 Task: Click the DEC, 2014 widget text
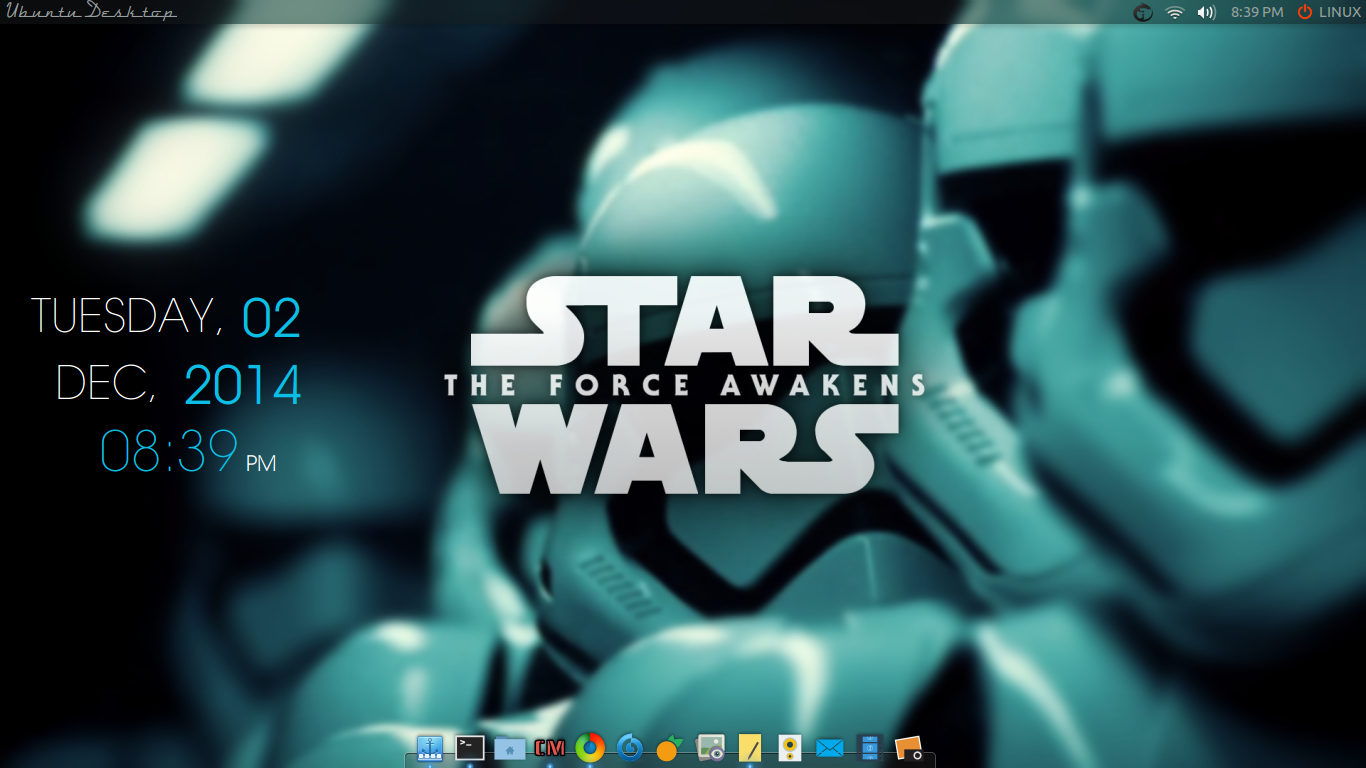click(x=178, y=385)
